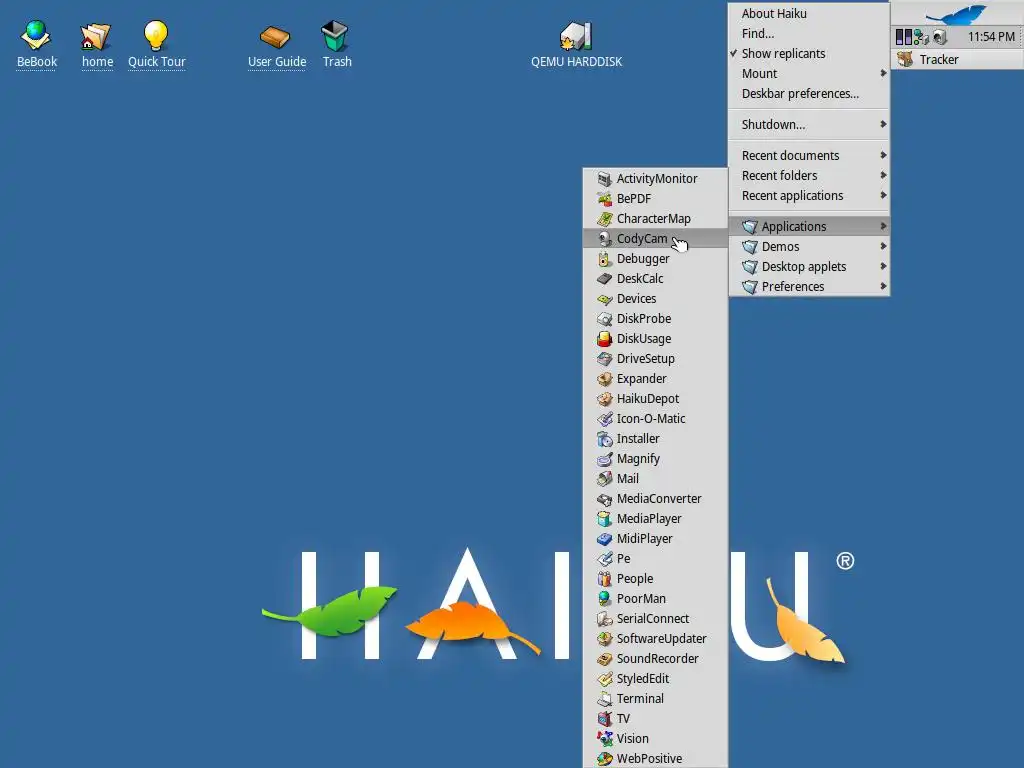Expand the Preferences submenu
Screen dimensions: 1024x768
tap(809, 286)
